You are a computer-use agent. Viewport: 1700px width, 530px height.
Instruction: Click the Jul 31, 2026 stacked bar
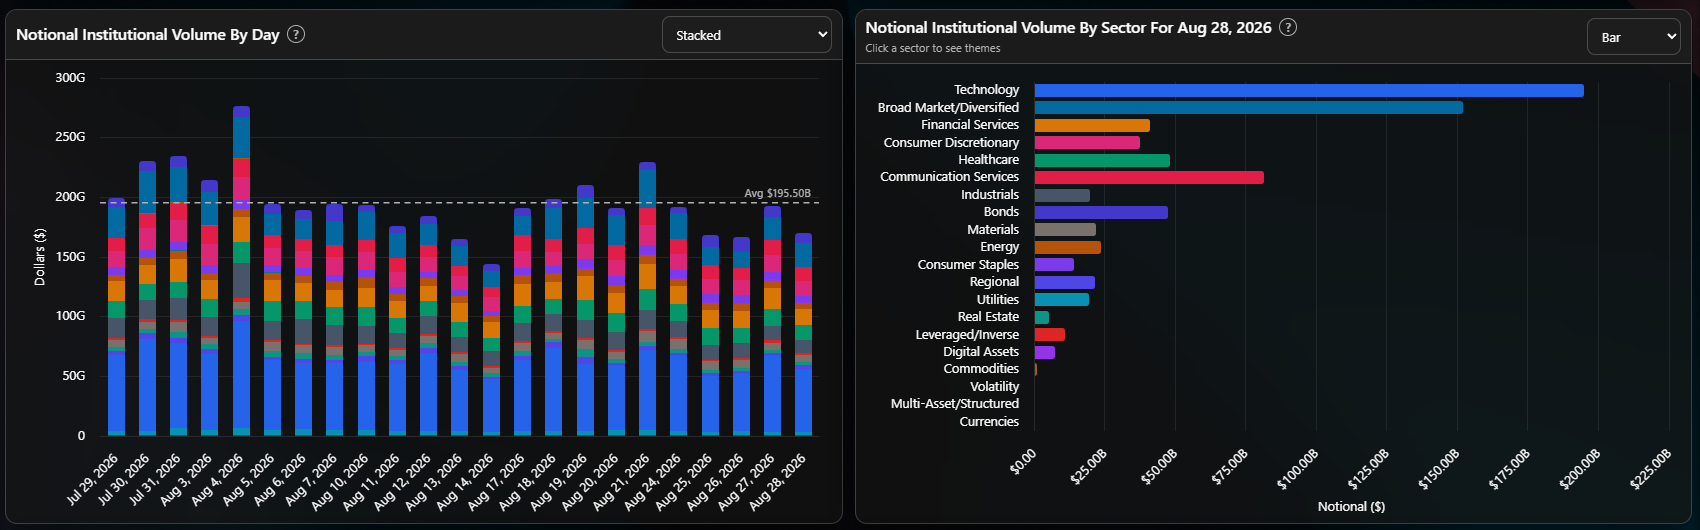[178, 296]
